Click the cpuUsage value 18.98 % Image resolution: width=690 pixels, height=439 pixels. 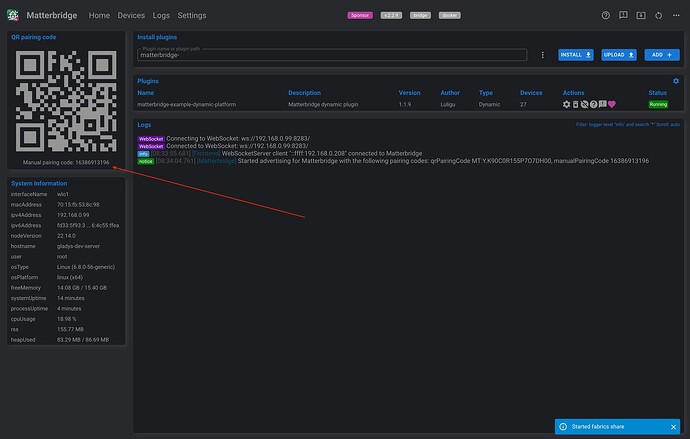click(x=66, y=319)
